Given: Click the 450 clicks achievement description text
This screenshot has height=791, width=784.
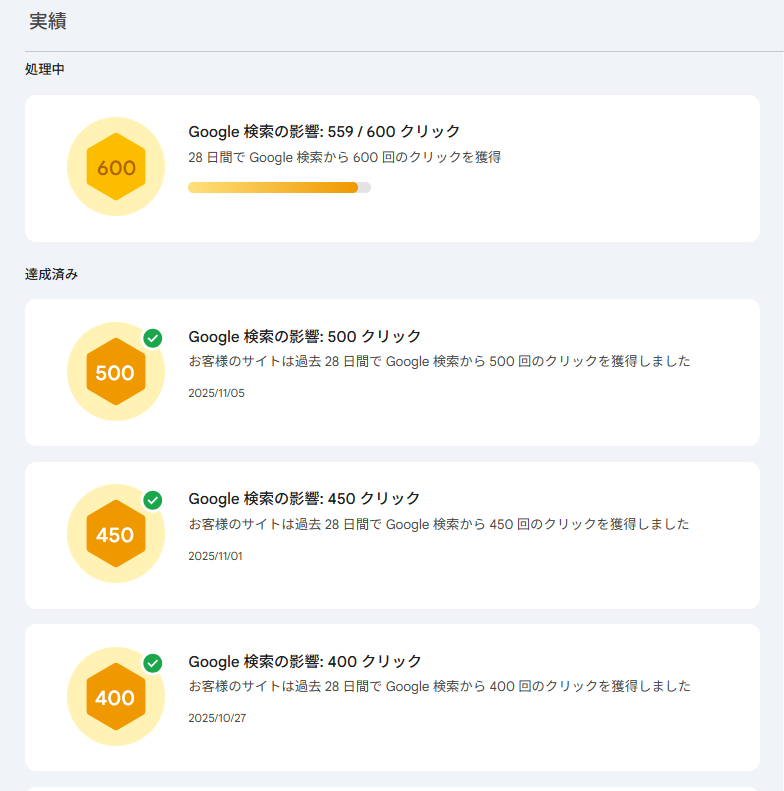Looking at the screenshot, I should click(439, 524).
